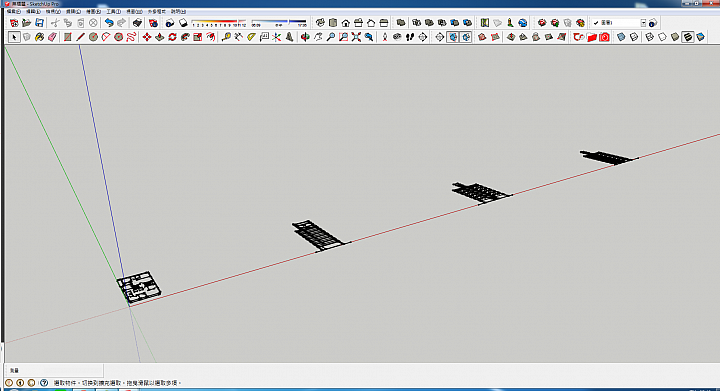Viewport: 720px width, 391px height.
Task: Select the Push/Pull tool
Action: point(160,37)
